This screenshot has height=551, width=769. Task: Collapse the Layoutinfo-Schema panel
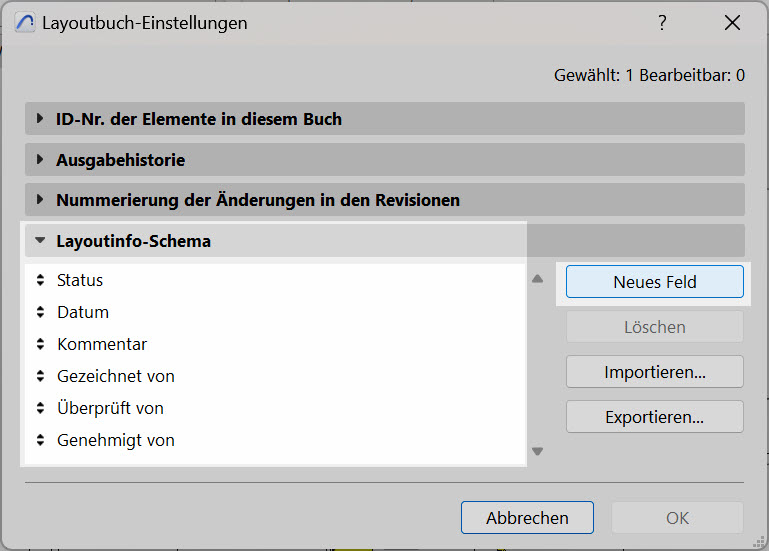pos(385,241)
